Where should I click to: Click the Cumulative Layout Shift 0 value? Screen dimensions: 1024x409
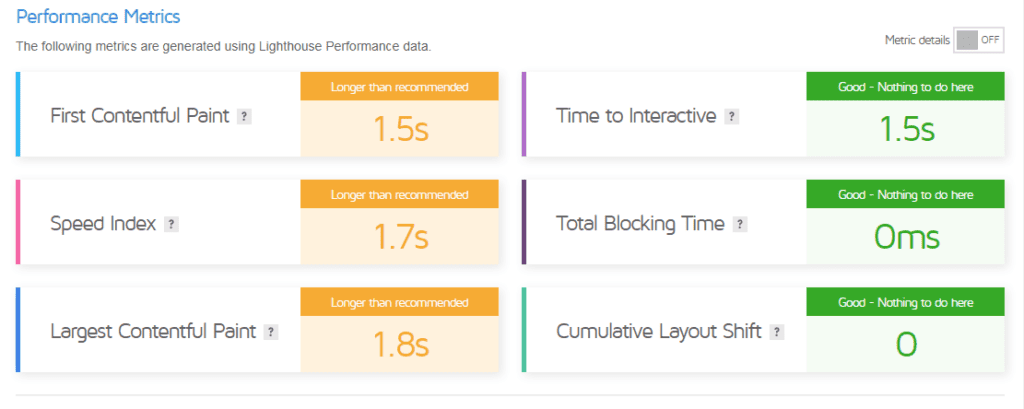[906, 344]
